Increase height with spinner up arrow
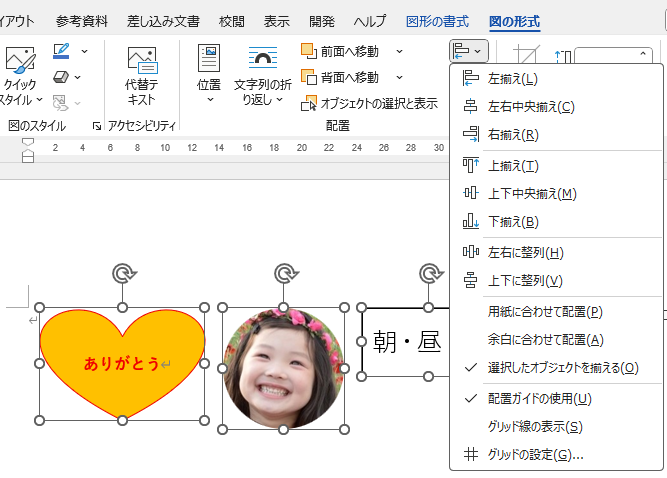 (643, 53)
